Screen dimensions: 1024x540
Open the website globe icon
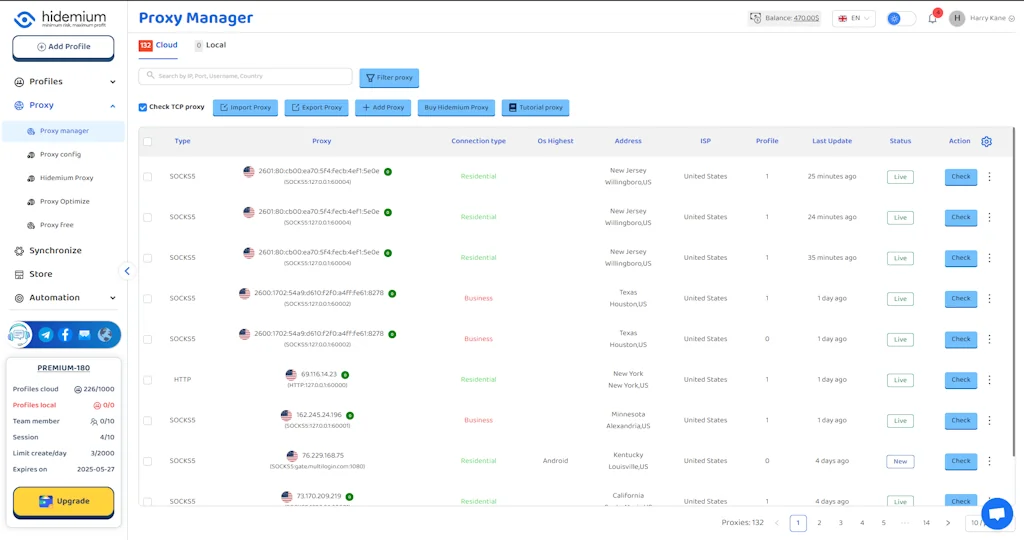pos(104,335)
